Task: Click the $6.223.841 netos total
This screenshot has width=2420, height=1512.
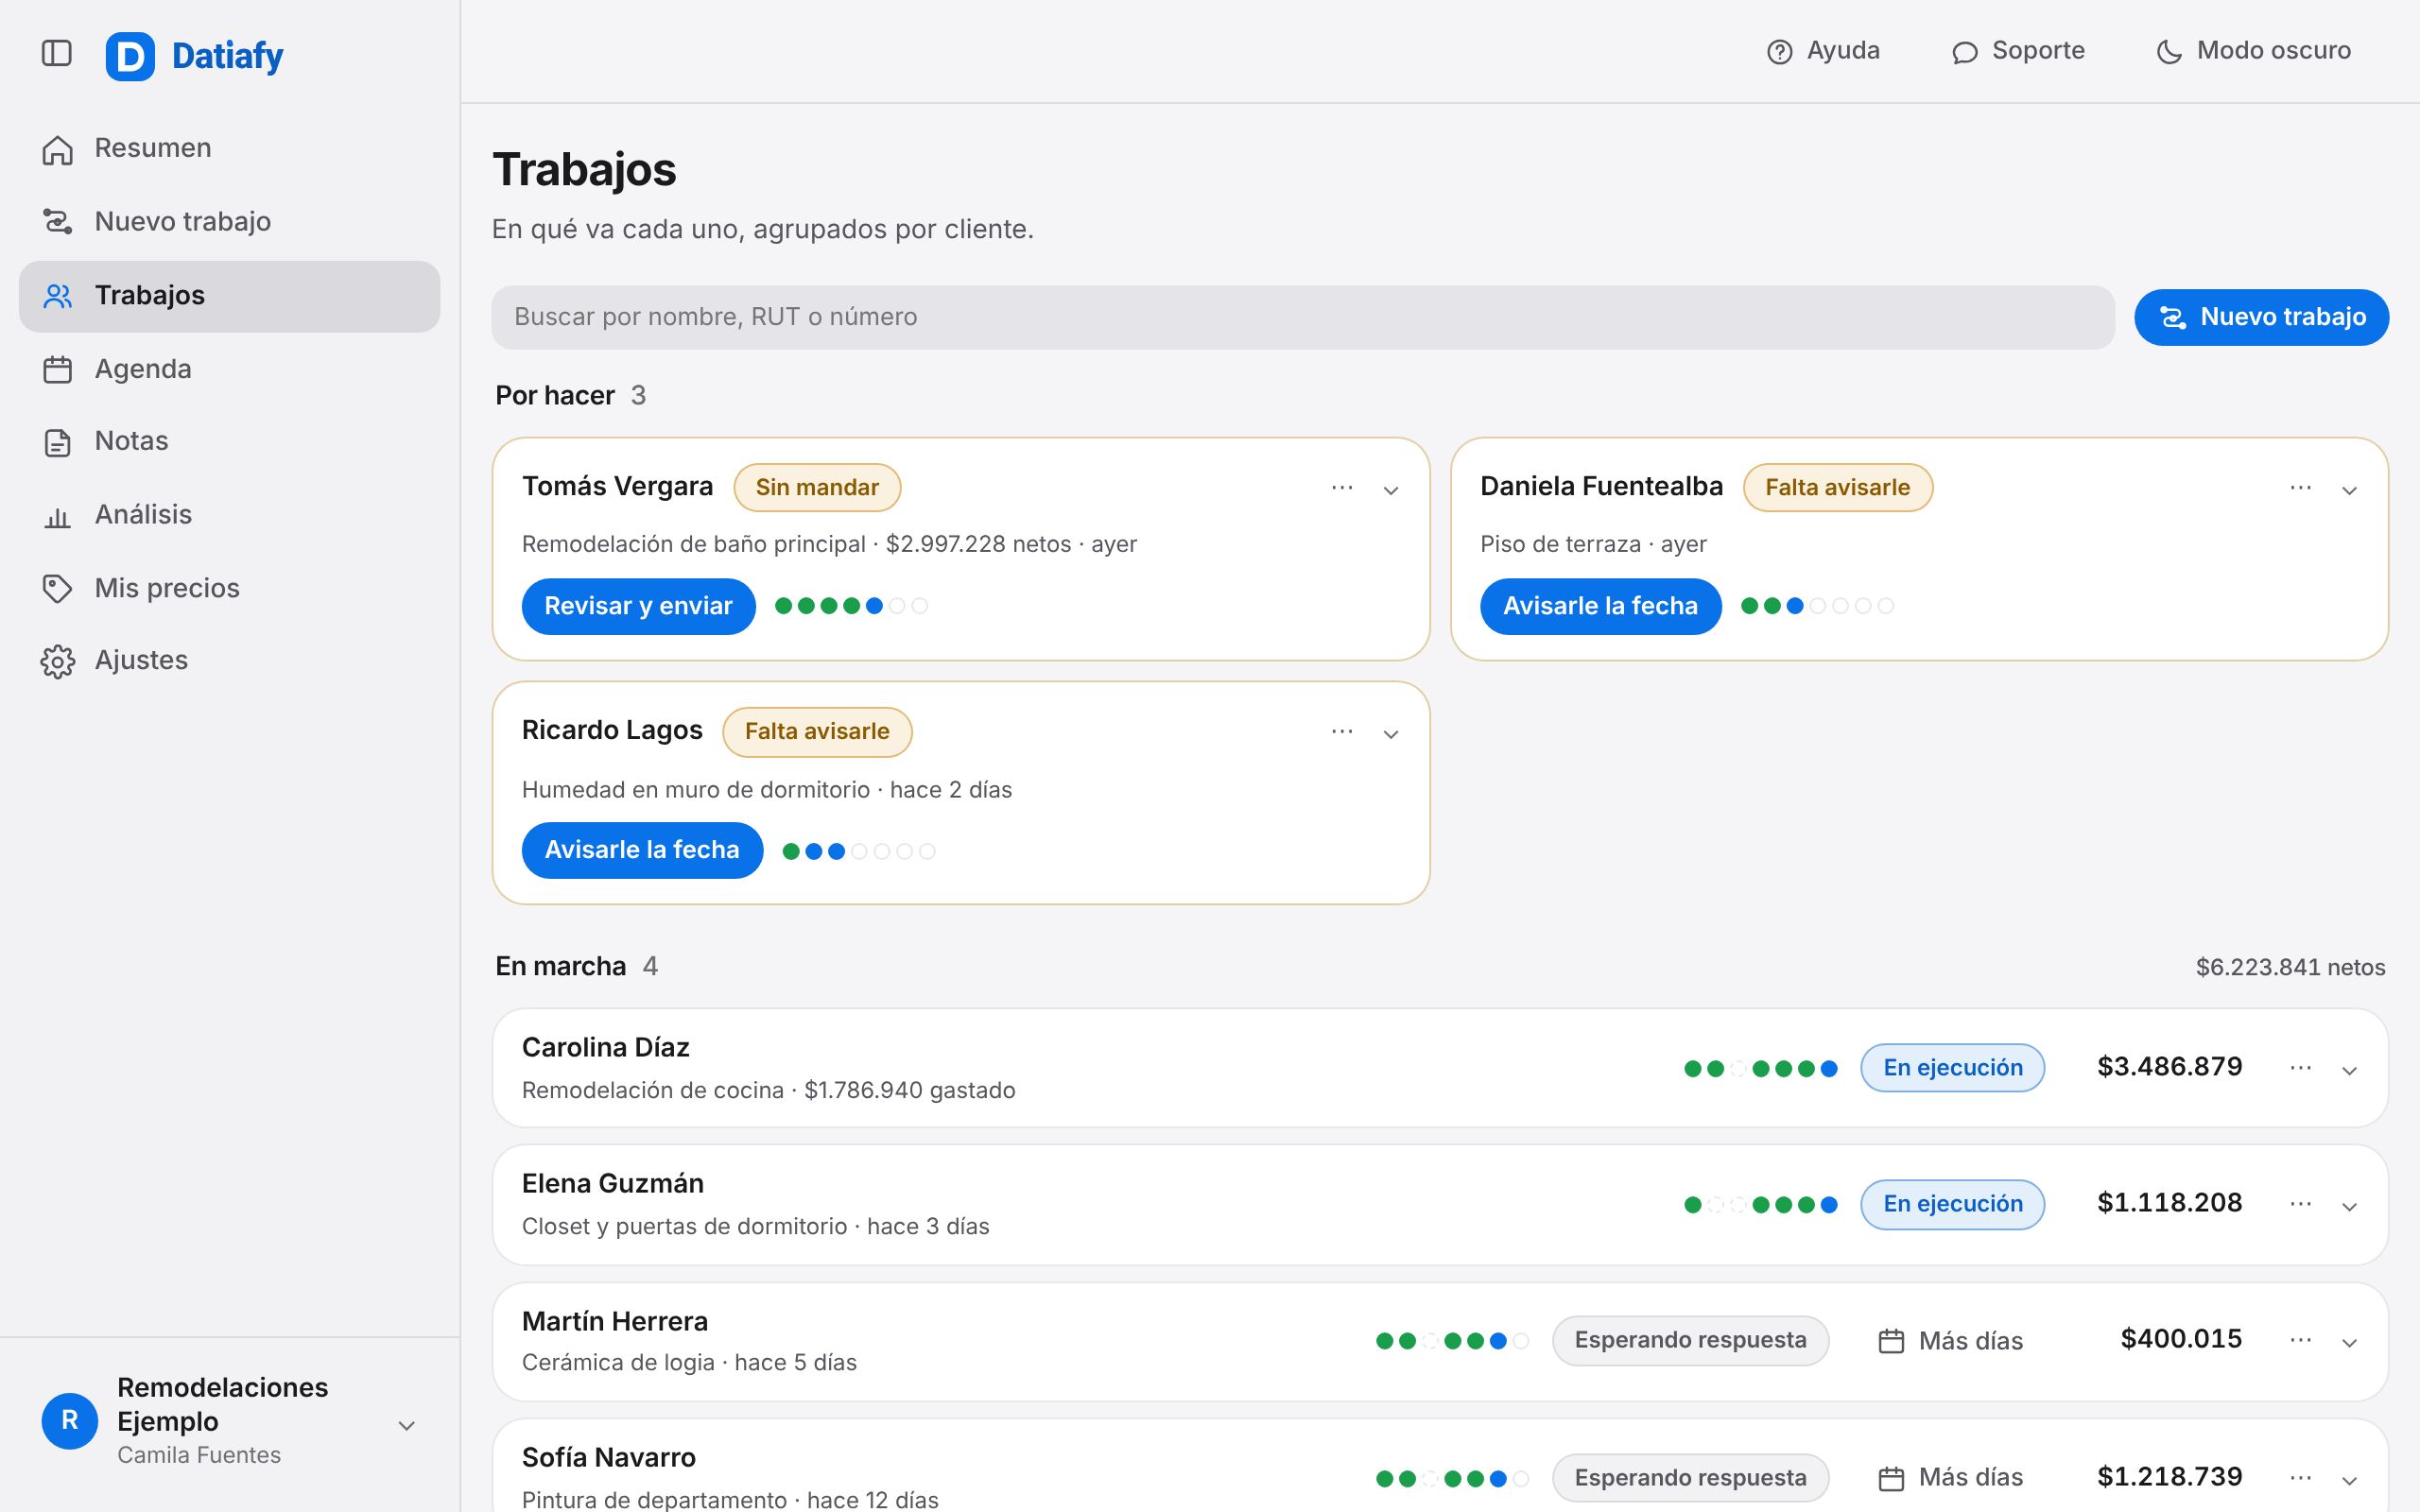Action: click(2290, 967)
